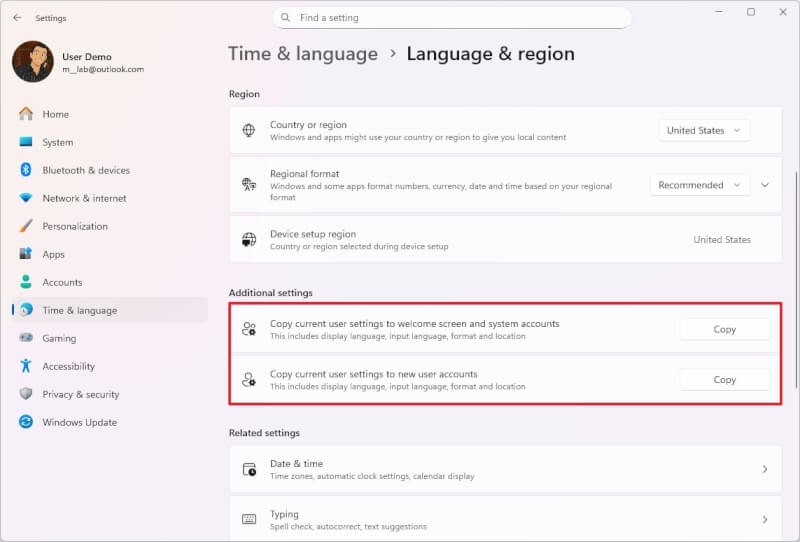
Task: Open the Gaming icon in sidebar
Action: point(26,338)
